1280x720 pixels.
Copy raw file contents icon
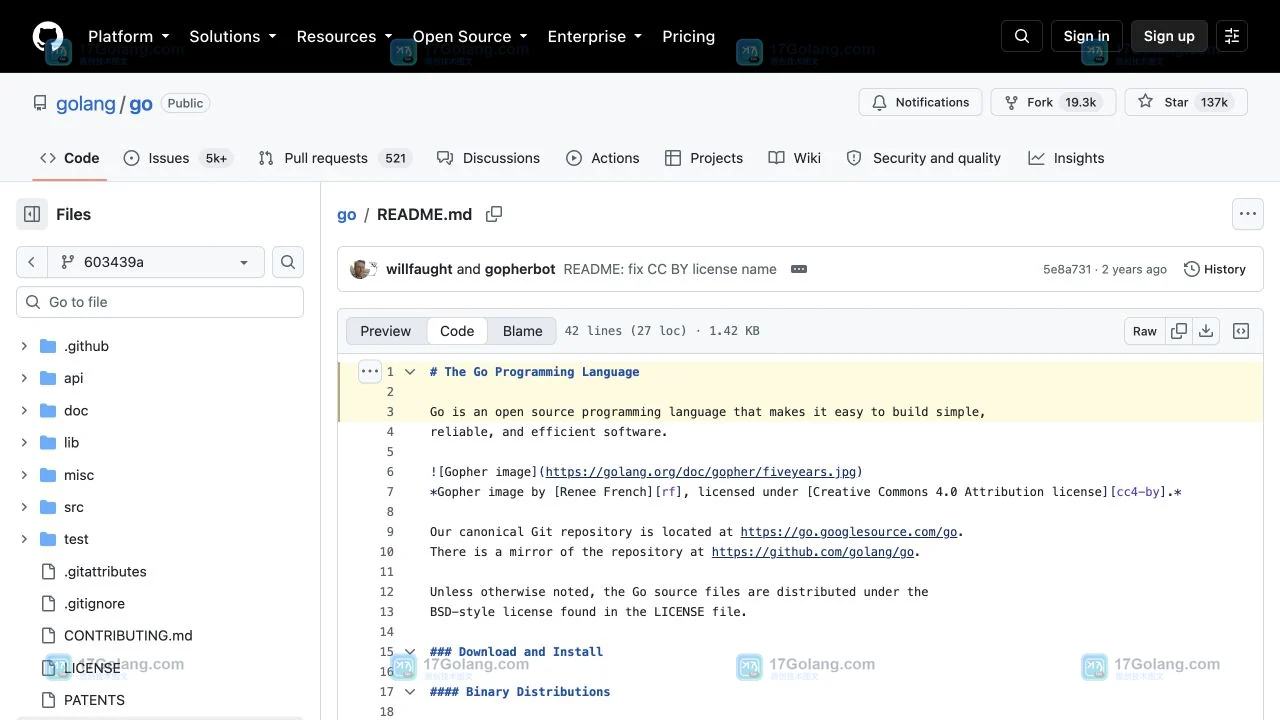point(1179,331)
